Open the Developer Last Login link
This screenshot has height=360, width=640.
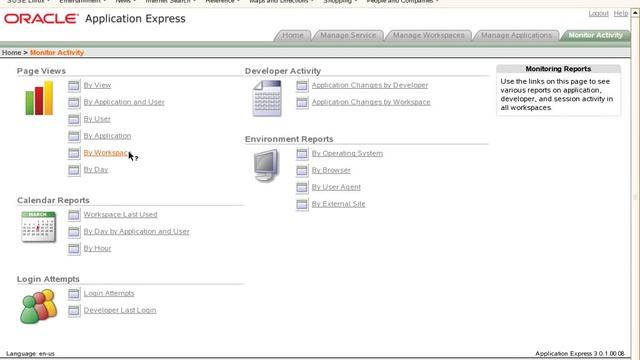(120, 310)
